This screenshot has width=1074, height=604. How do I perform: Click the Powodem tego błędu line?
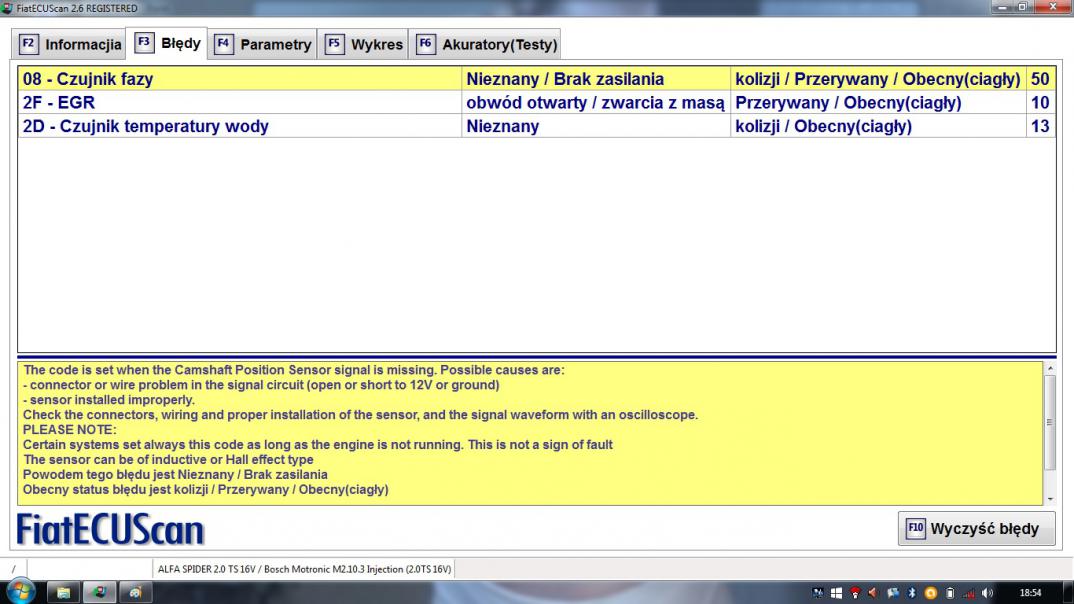point(175,475)
